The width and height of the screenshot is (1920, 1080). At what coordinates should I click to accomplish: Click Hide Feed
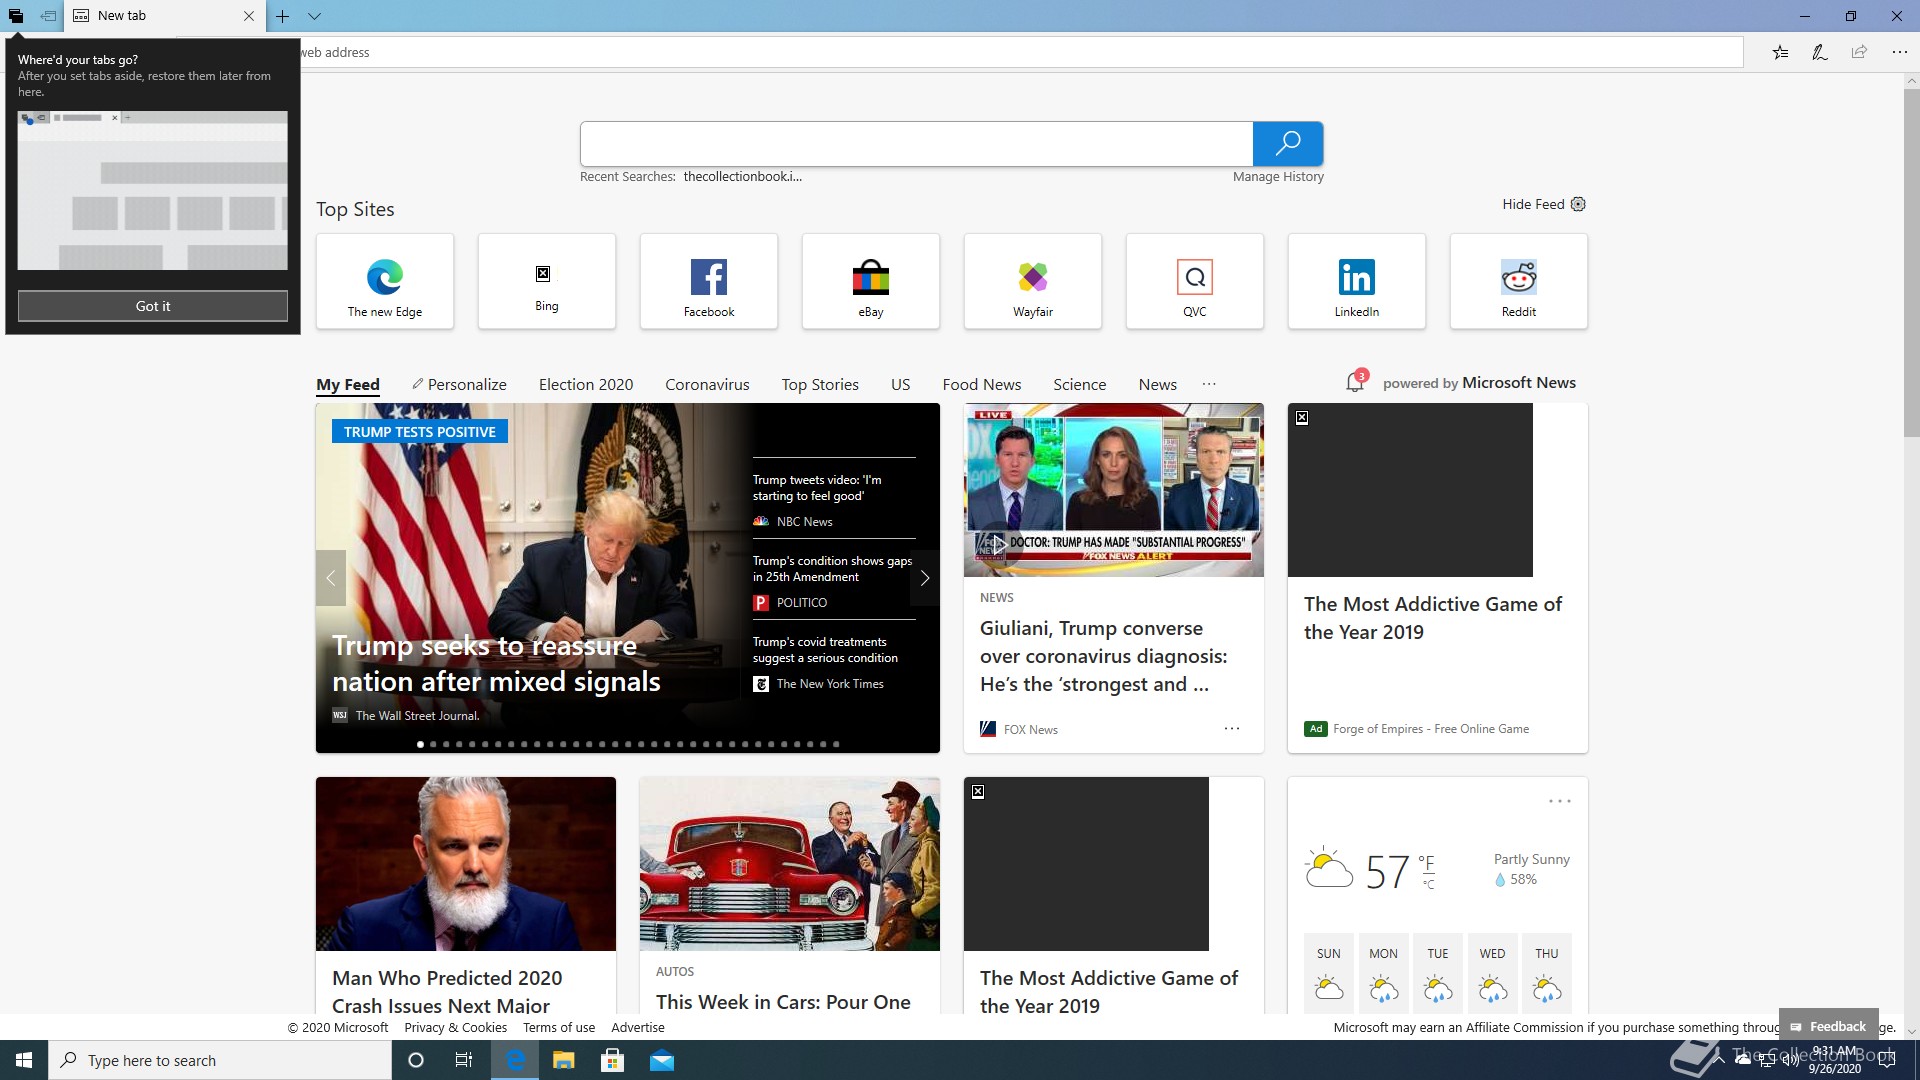point(1533,204)
